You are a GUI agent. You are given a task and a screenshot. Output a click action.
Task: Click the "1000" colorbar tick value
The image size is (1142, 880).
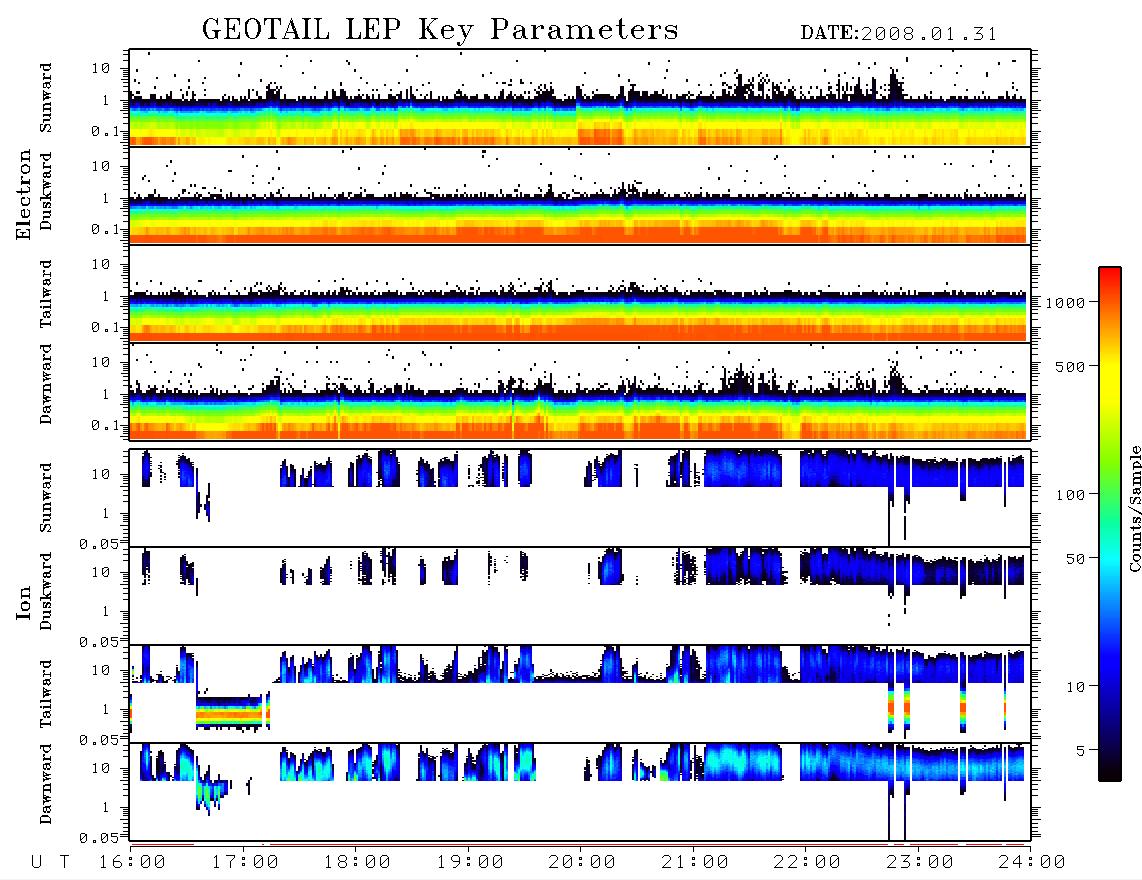[1066, 302]
